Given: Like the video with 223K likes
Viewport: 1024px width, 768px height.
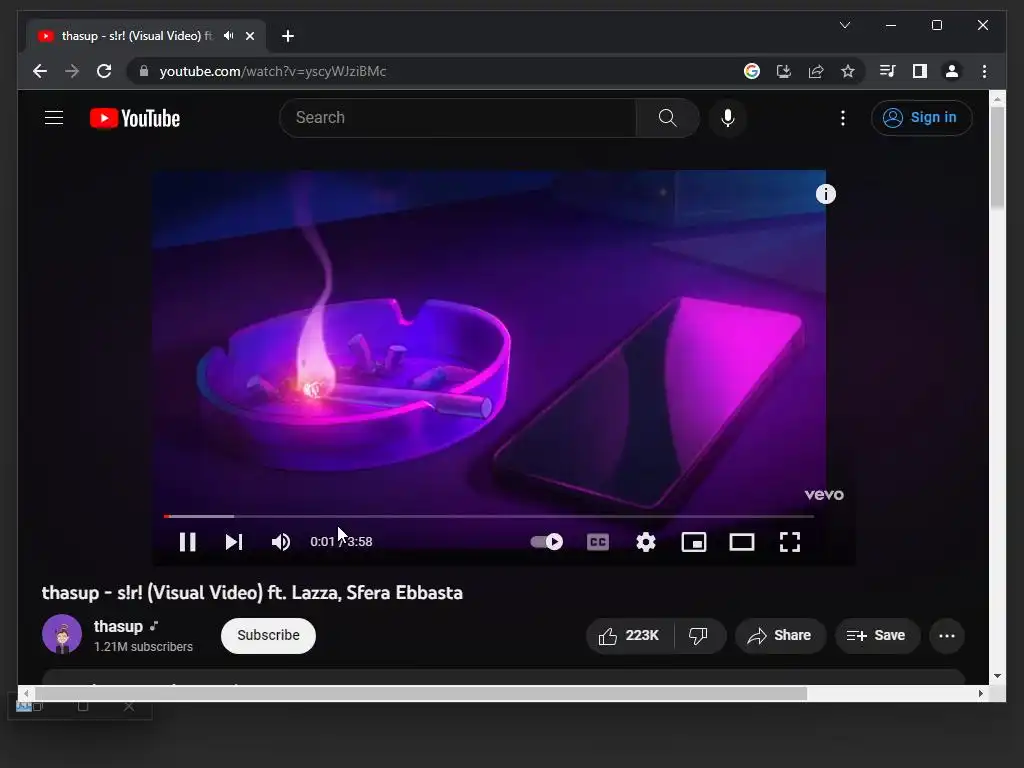Looking at the screenshot, I should 630,635.
